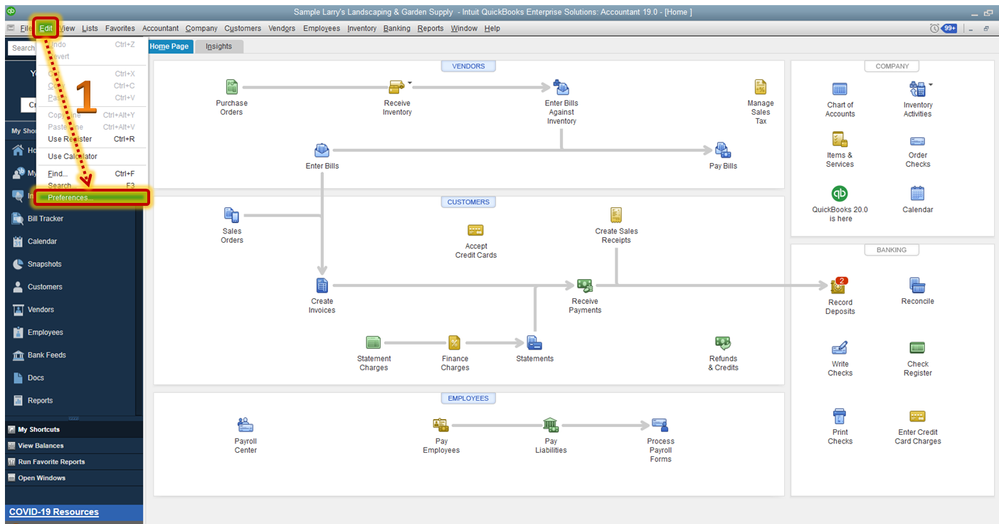Click the Enter Bills icon
Image resolution: width=999 pixels, height=524 pixels.
(322, 151)
